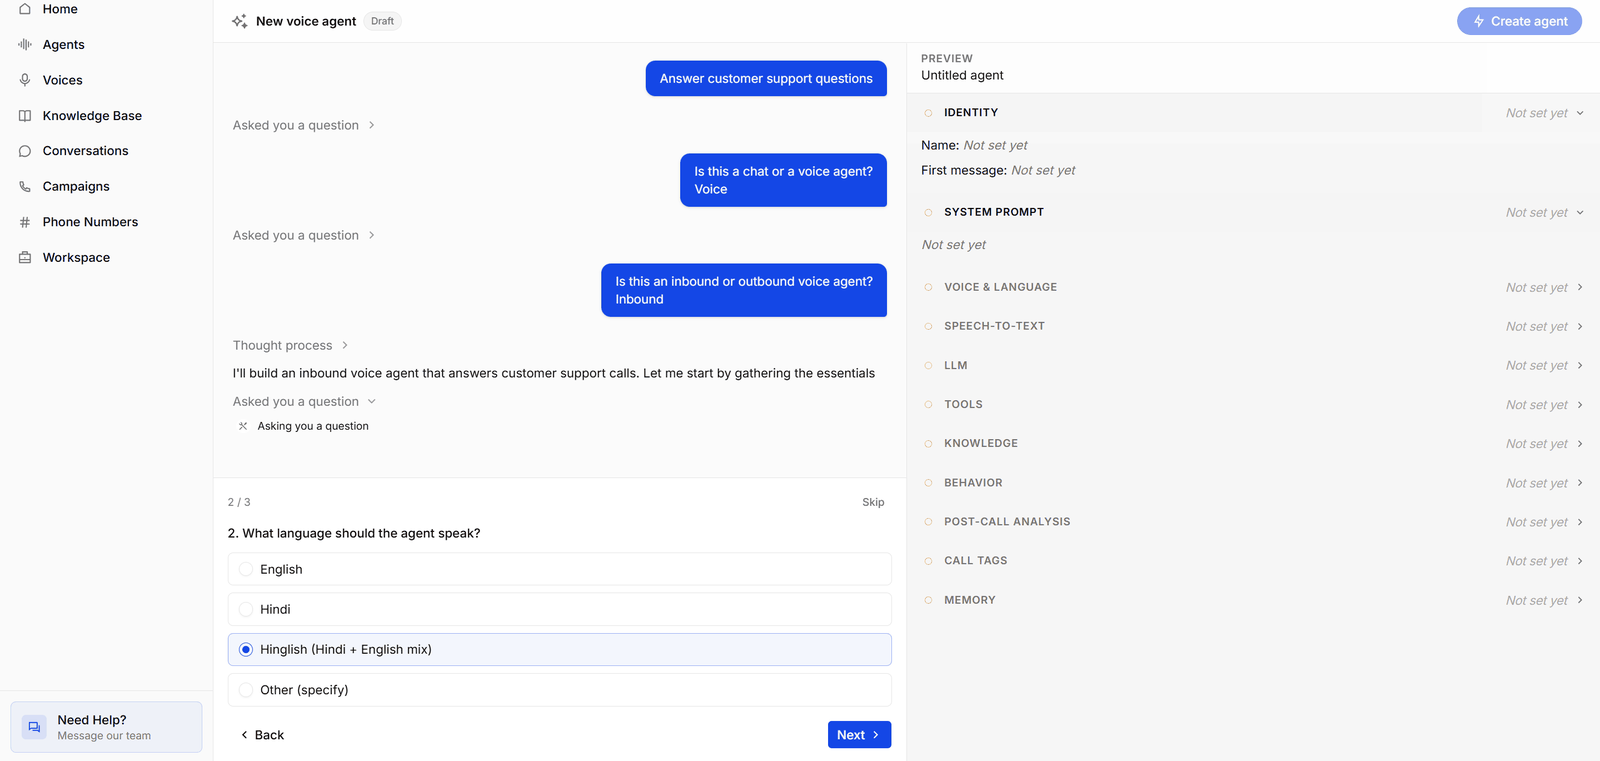Skip the current language question

(873, 502)
